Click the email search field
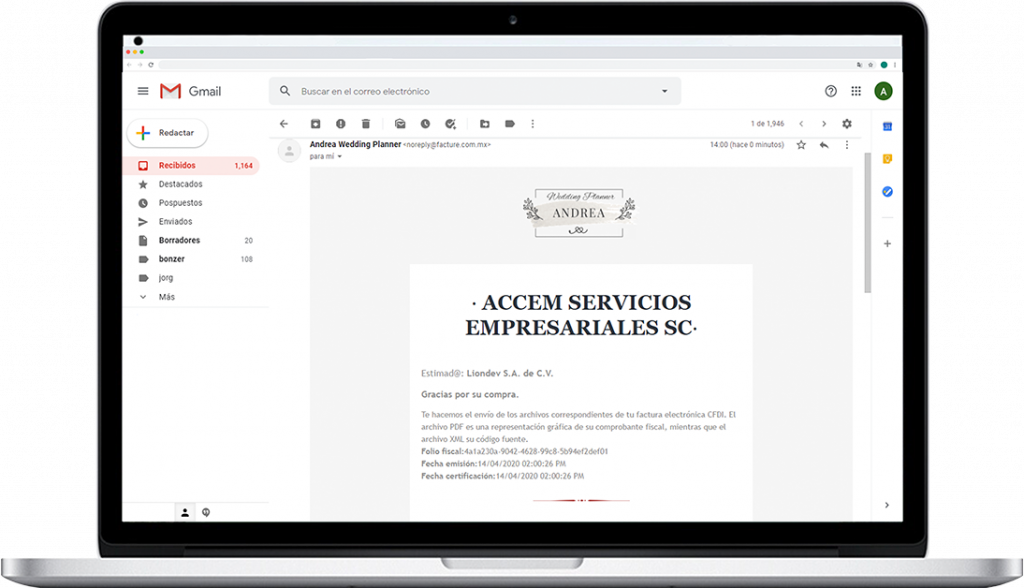The width and height of the screenshot is (1024, 588). click(x=470, y=91)
